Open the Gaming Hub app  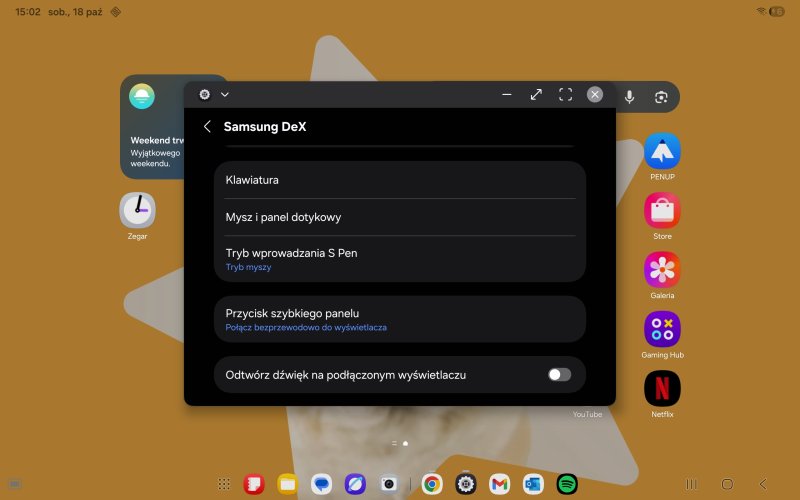(662, 329)
